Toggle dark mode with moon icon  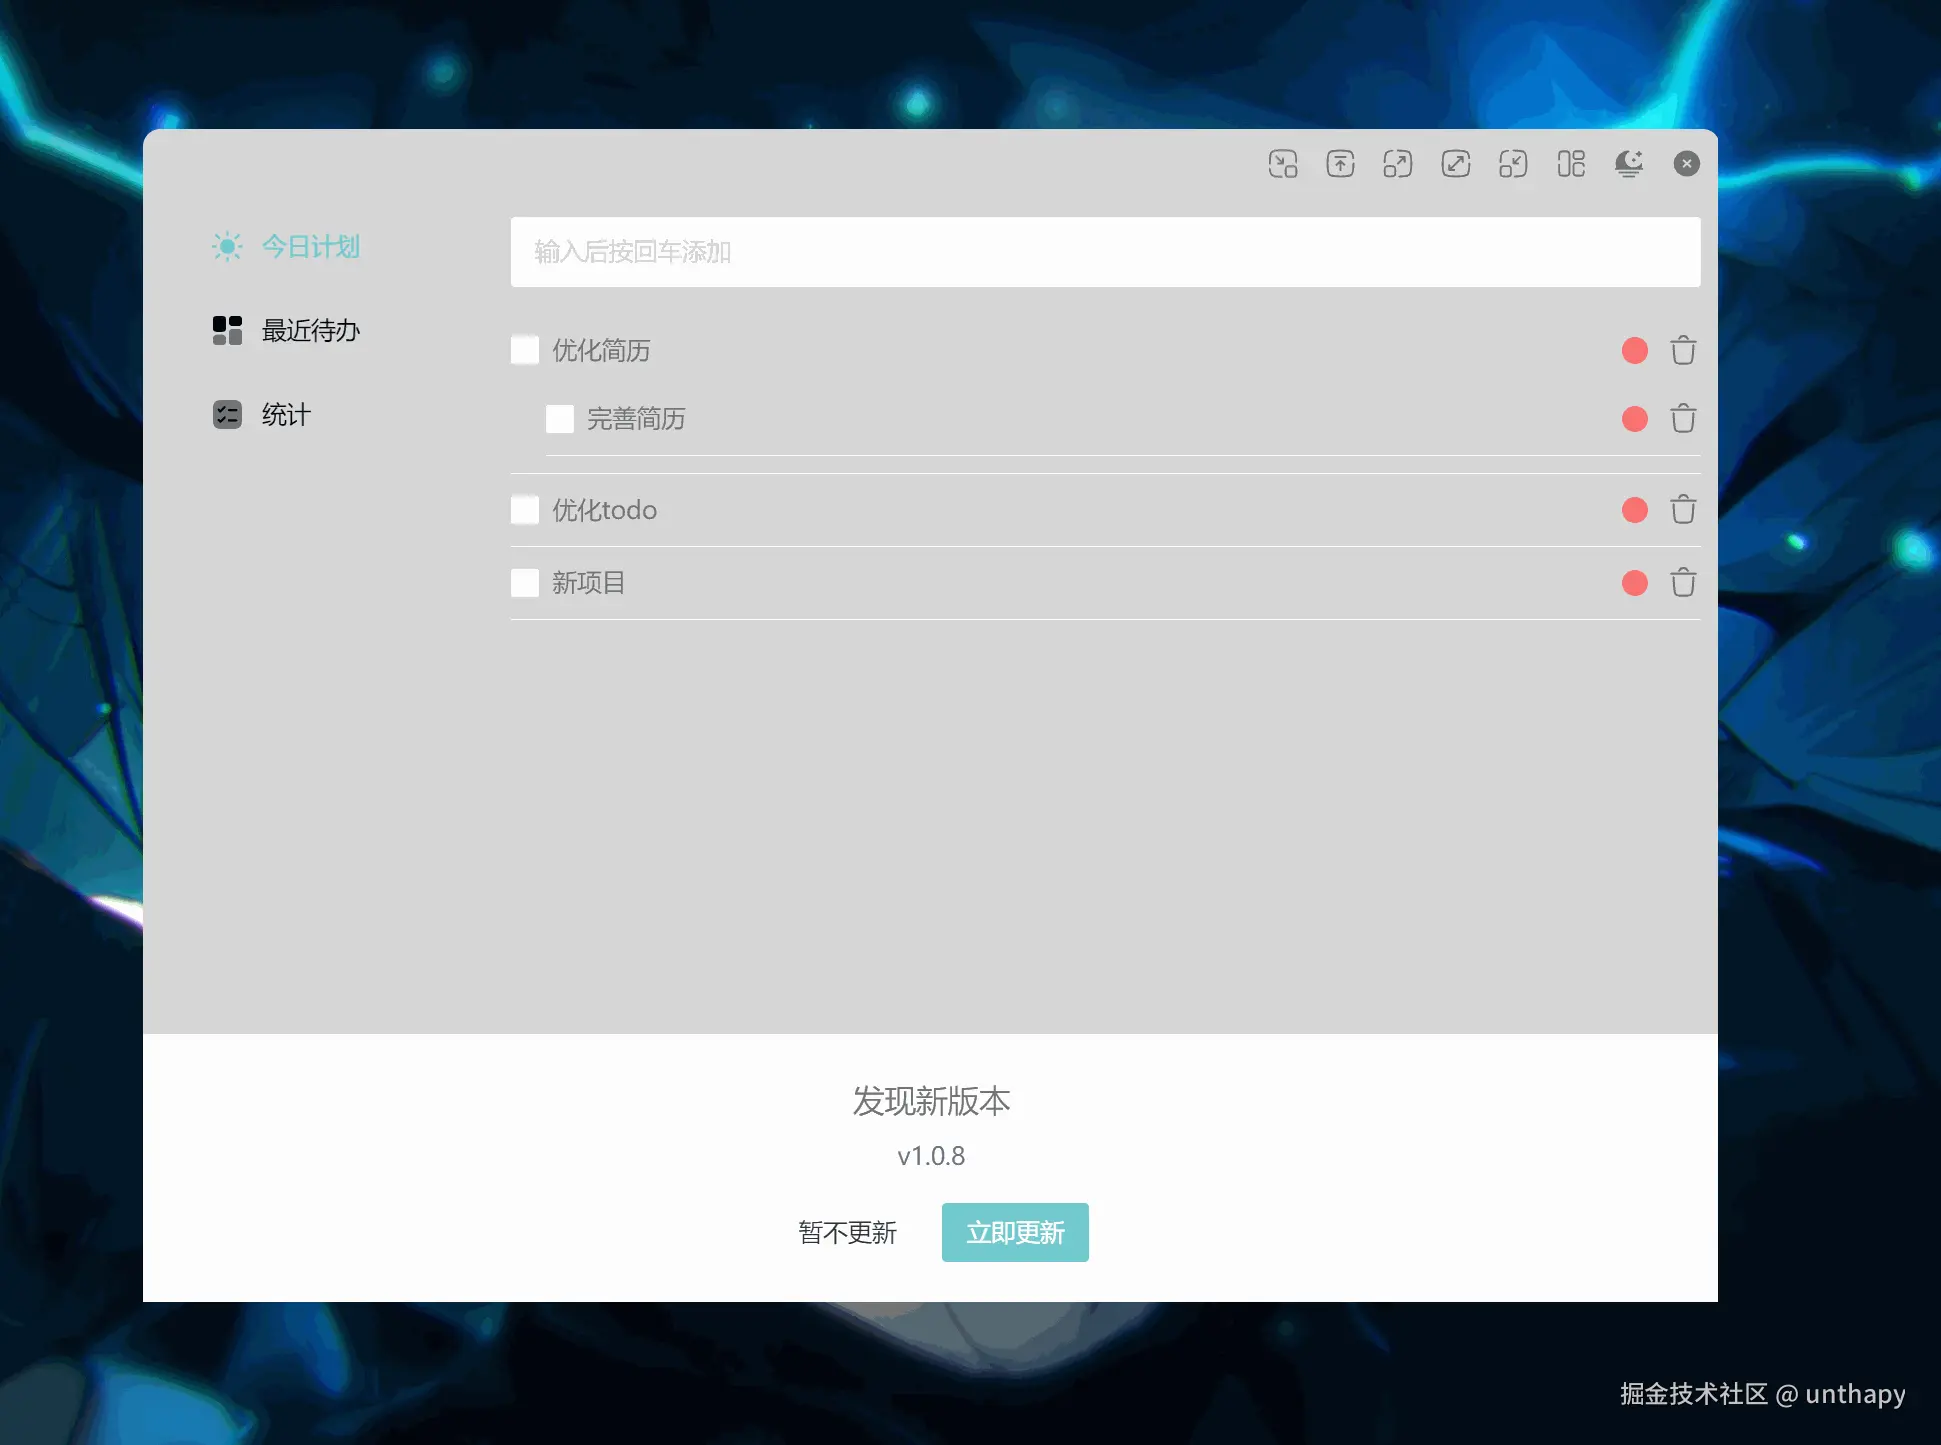click(1628, 163)
